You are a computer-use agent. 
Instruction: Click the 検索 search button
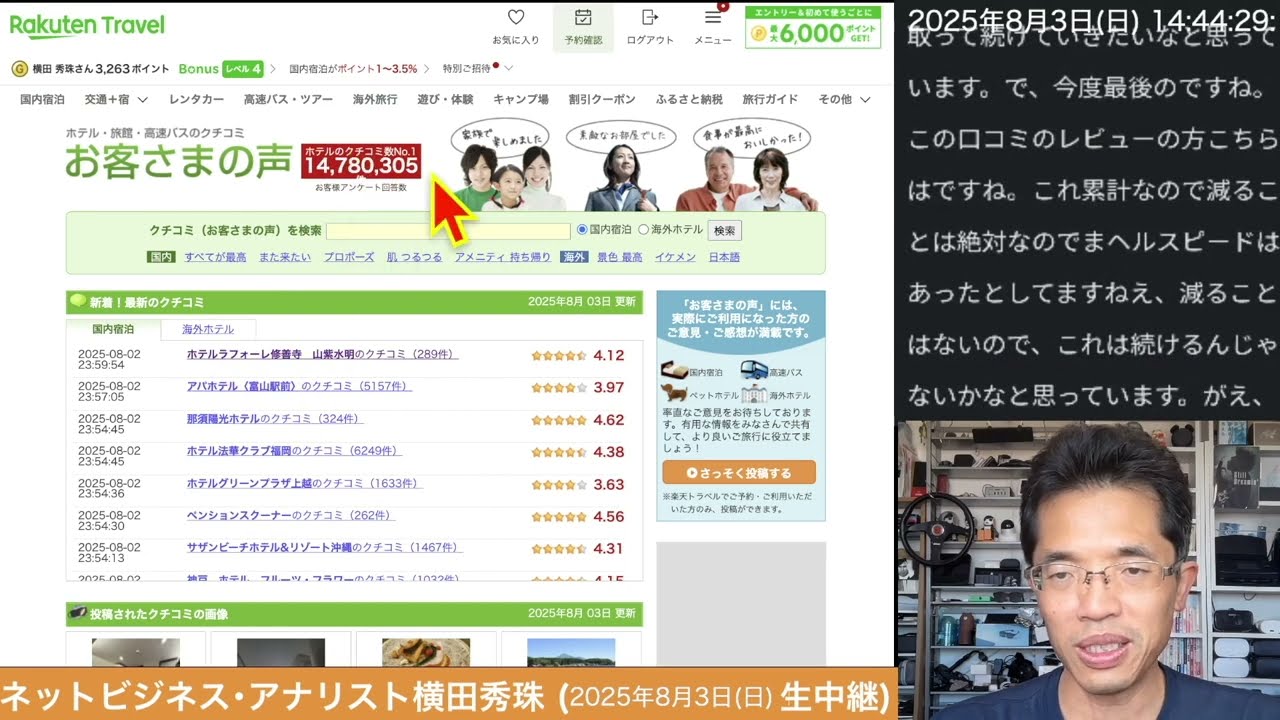tap(725, 230)
